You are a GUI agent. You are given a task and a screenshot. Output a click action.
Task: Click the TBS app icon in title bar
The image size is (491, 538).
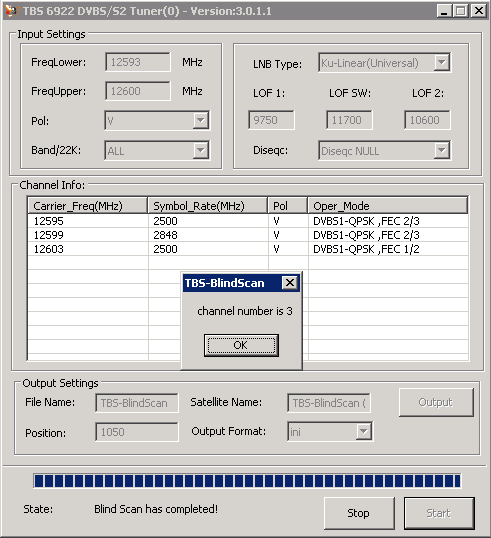pos(11,11)
